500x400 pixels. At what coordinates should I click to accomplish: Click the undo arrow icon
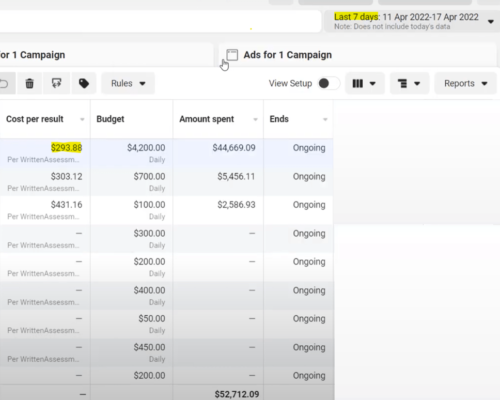point(5,83)
